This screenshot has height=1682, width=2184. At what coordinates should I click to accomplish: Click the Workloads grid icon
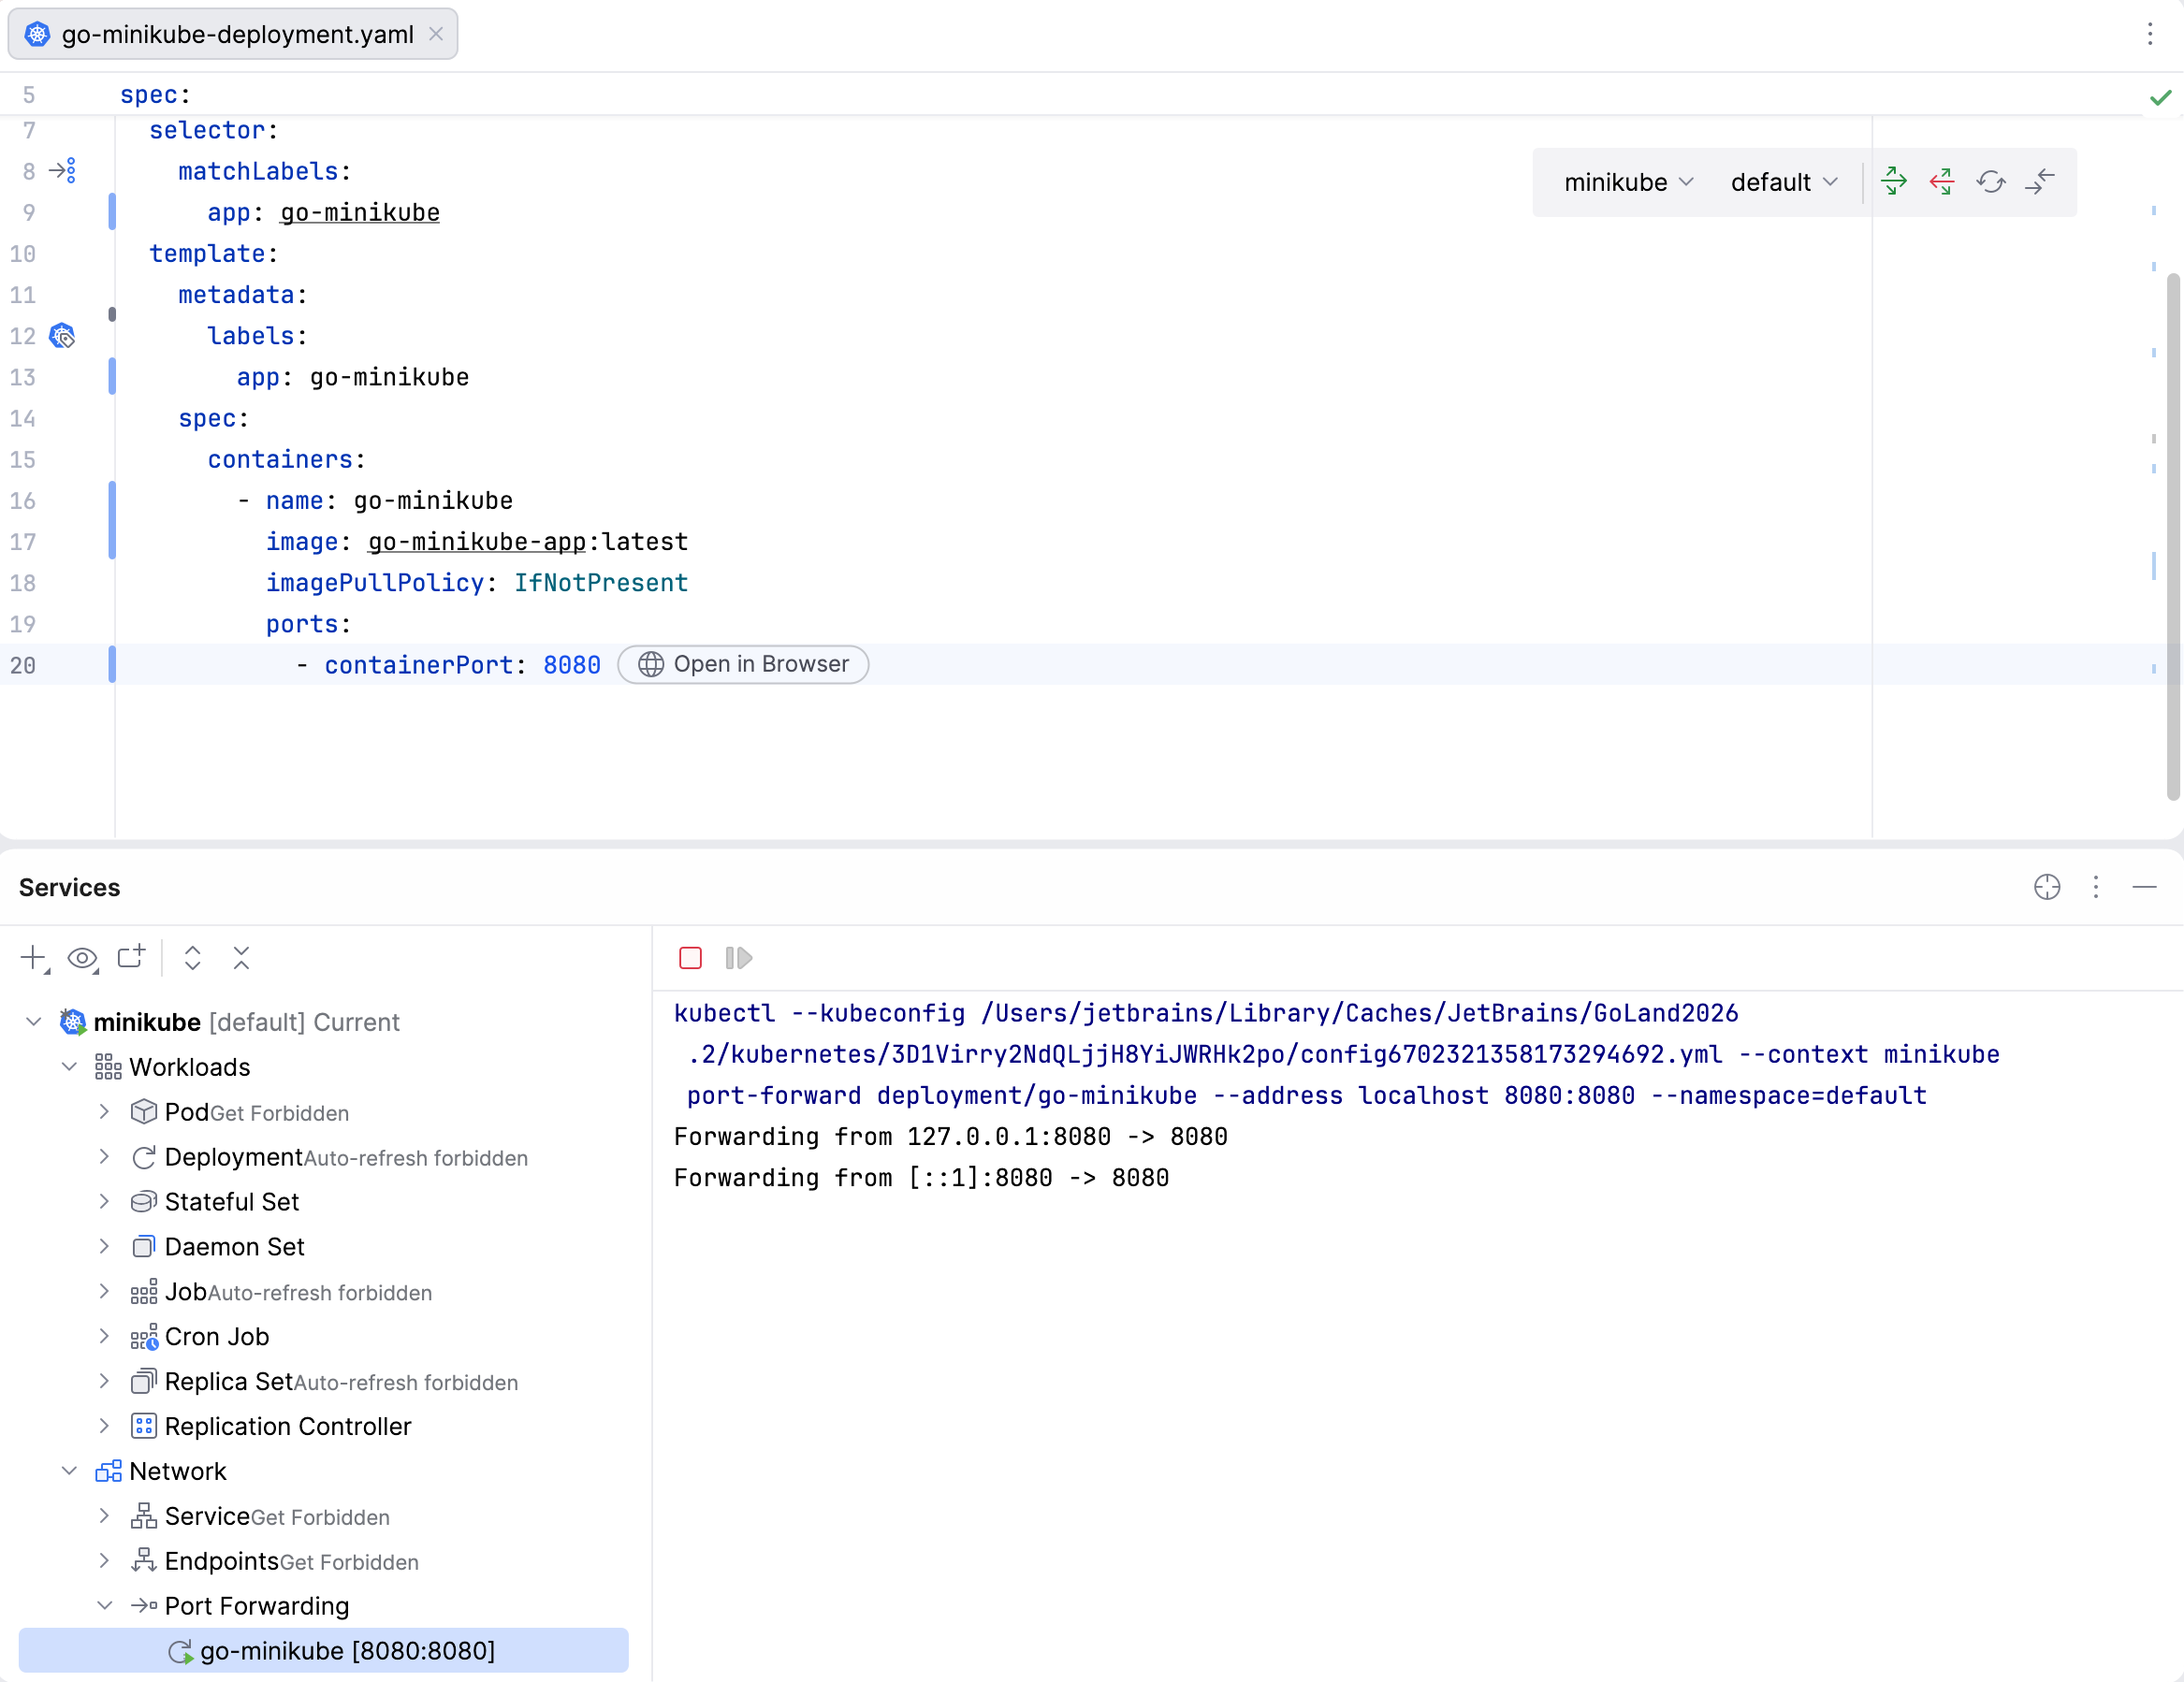(x=108, y=1067)
